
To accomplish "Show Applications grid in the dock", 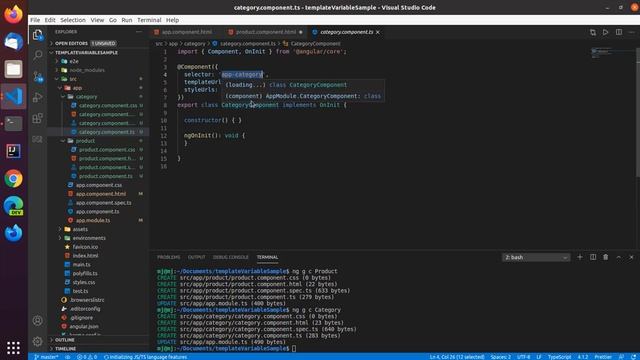I will (x=13, y=348).
